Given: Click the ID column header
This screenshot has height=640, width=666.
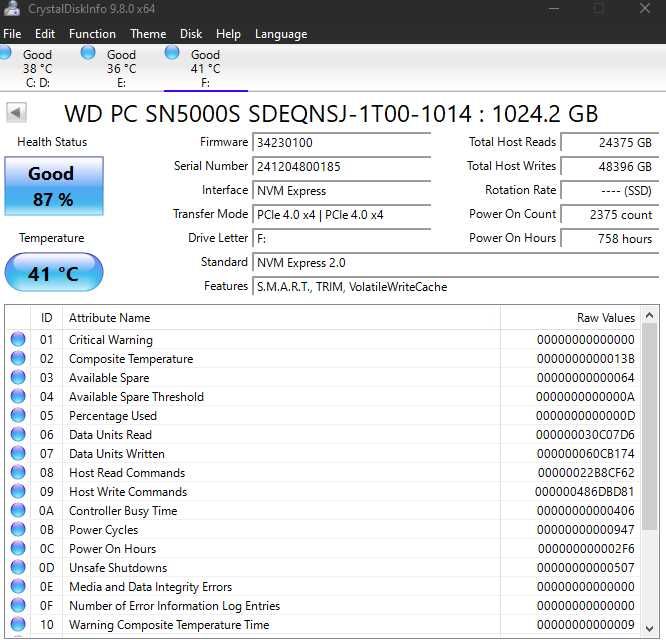Looking at the screenshot, I should click(46, 318).
